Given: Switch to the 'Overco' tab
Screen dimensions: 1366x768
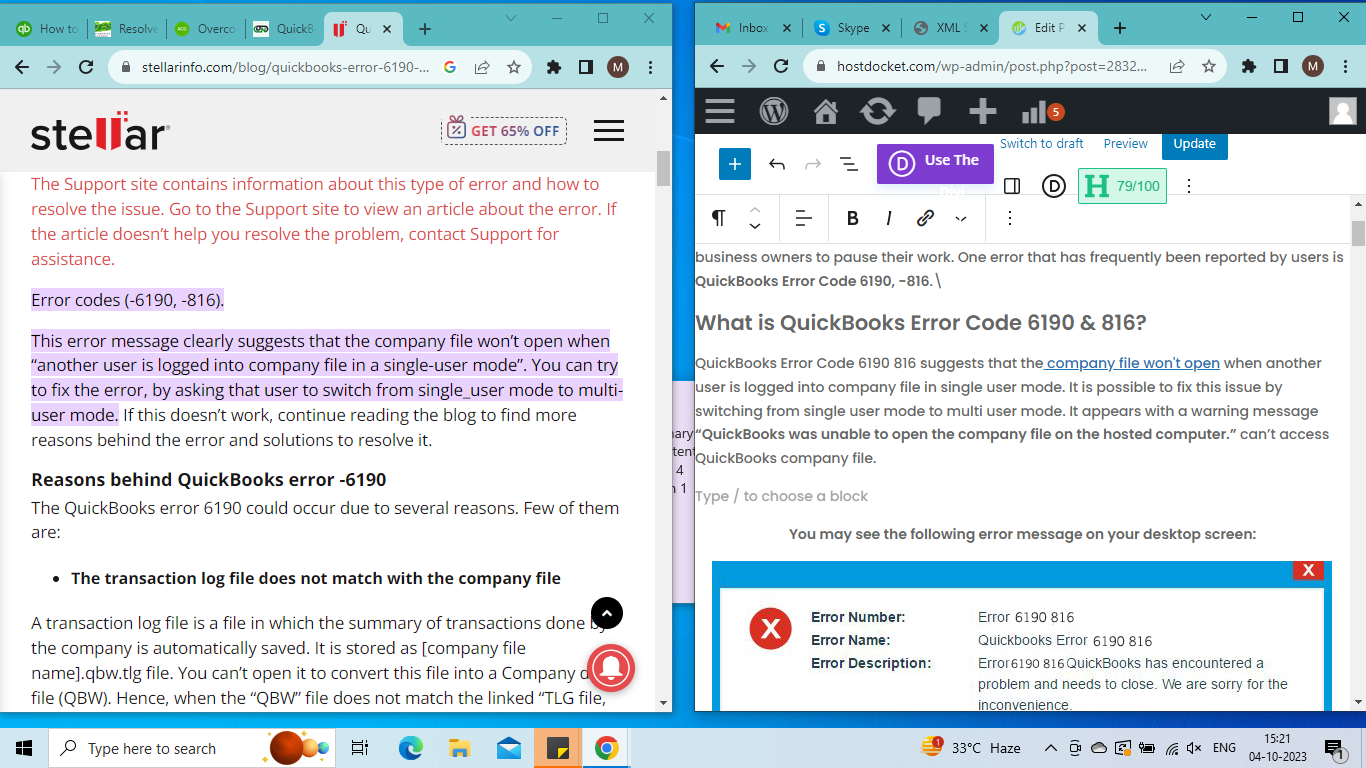Looking at the screenshot, I should [x=205, y=29].
